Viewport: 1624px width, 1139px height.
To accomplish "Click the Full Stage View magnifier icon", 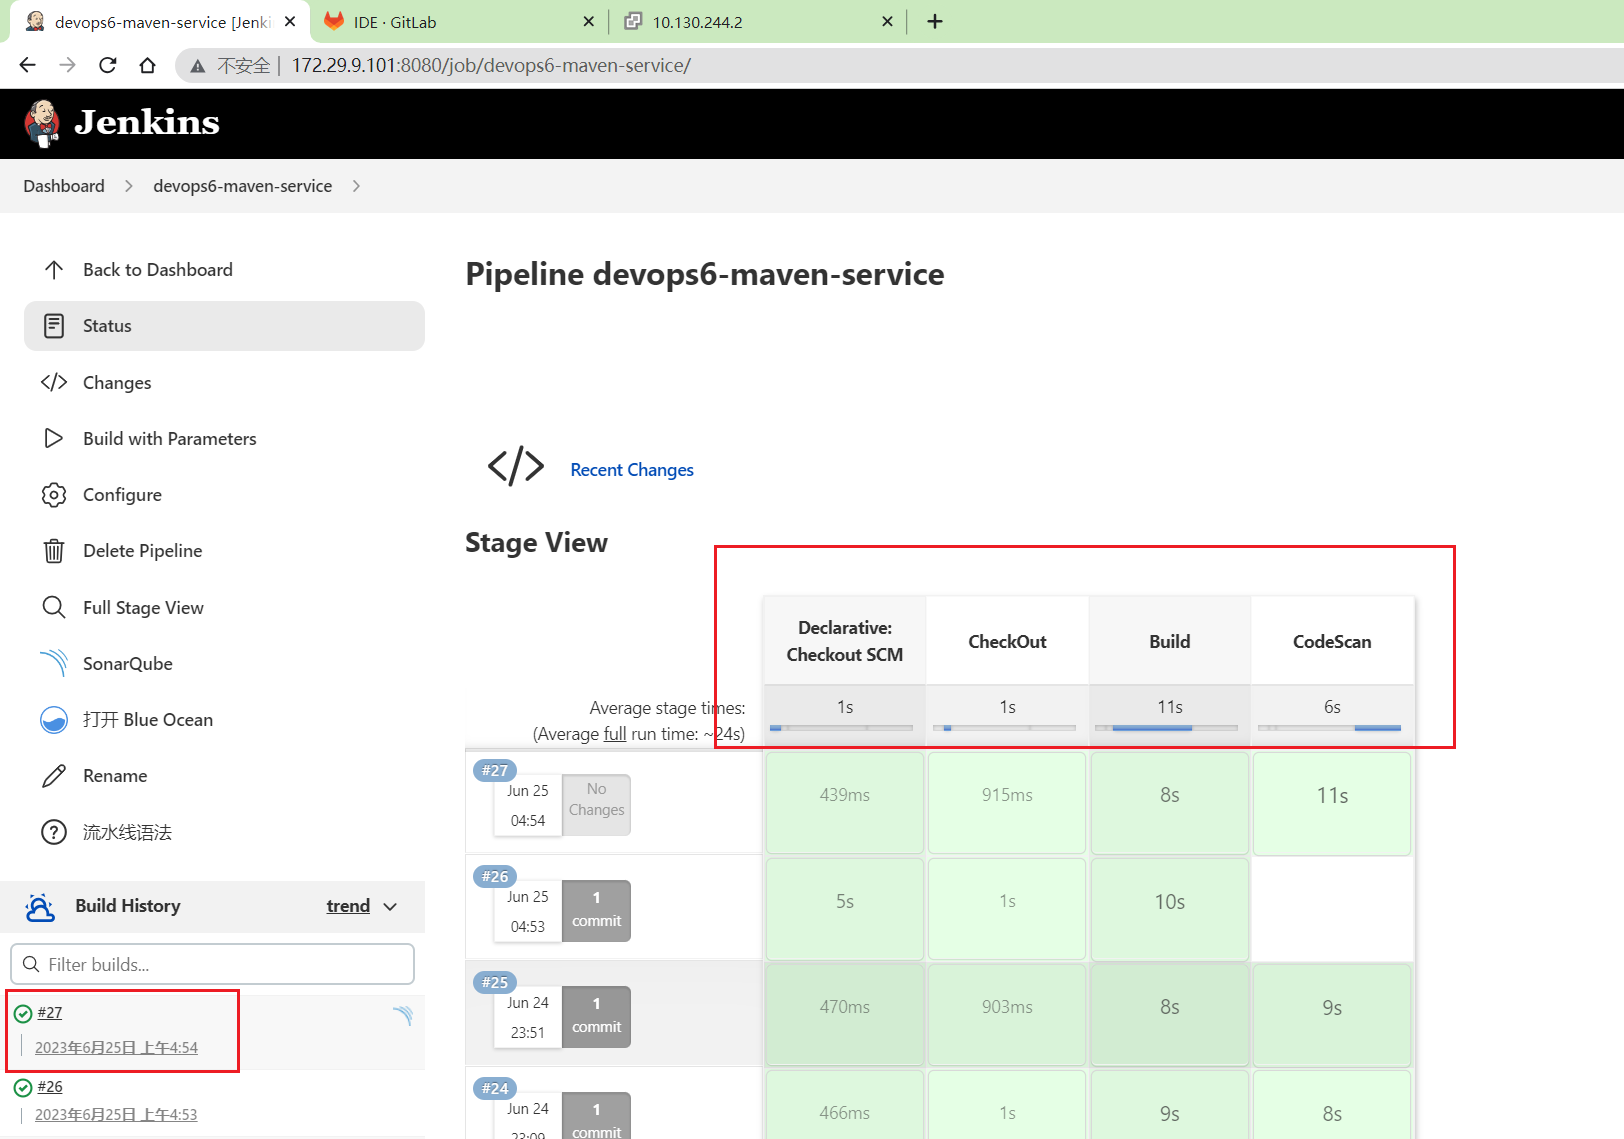I will (54, 607).
